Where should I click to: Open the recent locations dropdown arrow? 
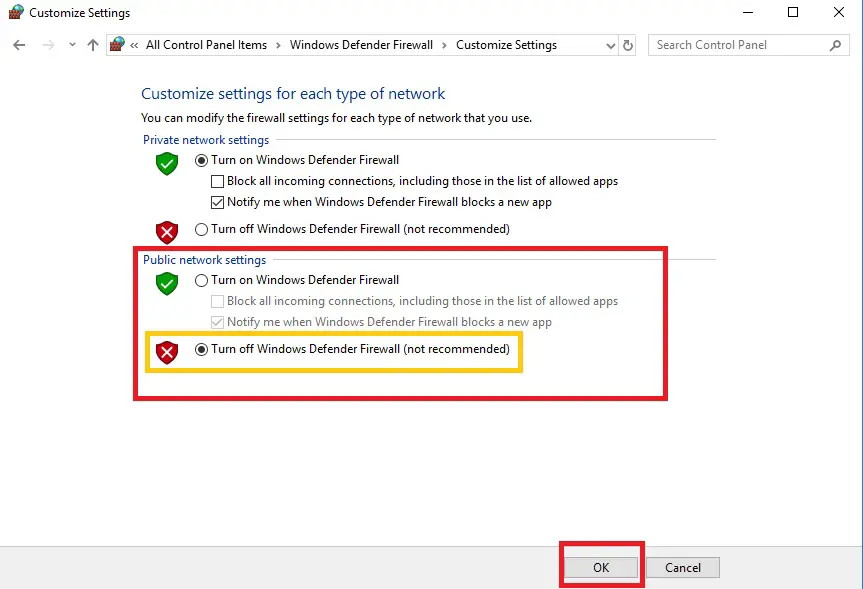72,45
